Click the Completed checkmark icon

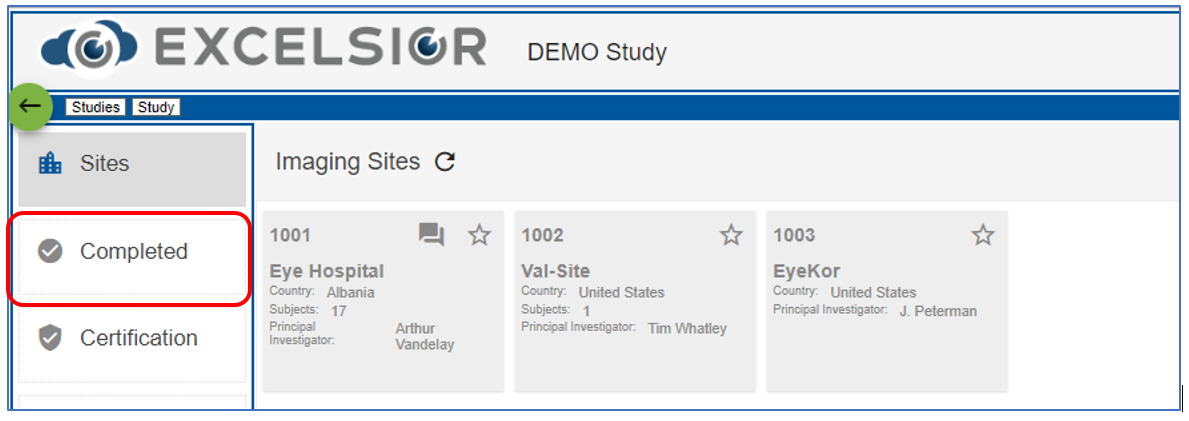point(50,251)
